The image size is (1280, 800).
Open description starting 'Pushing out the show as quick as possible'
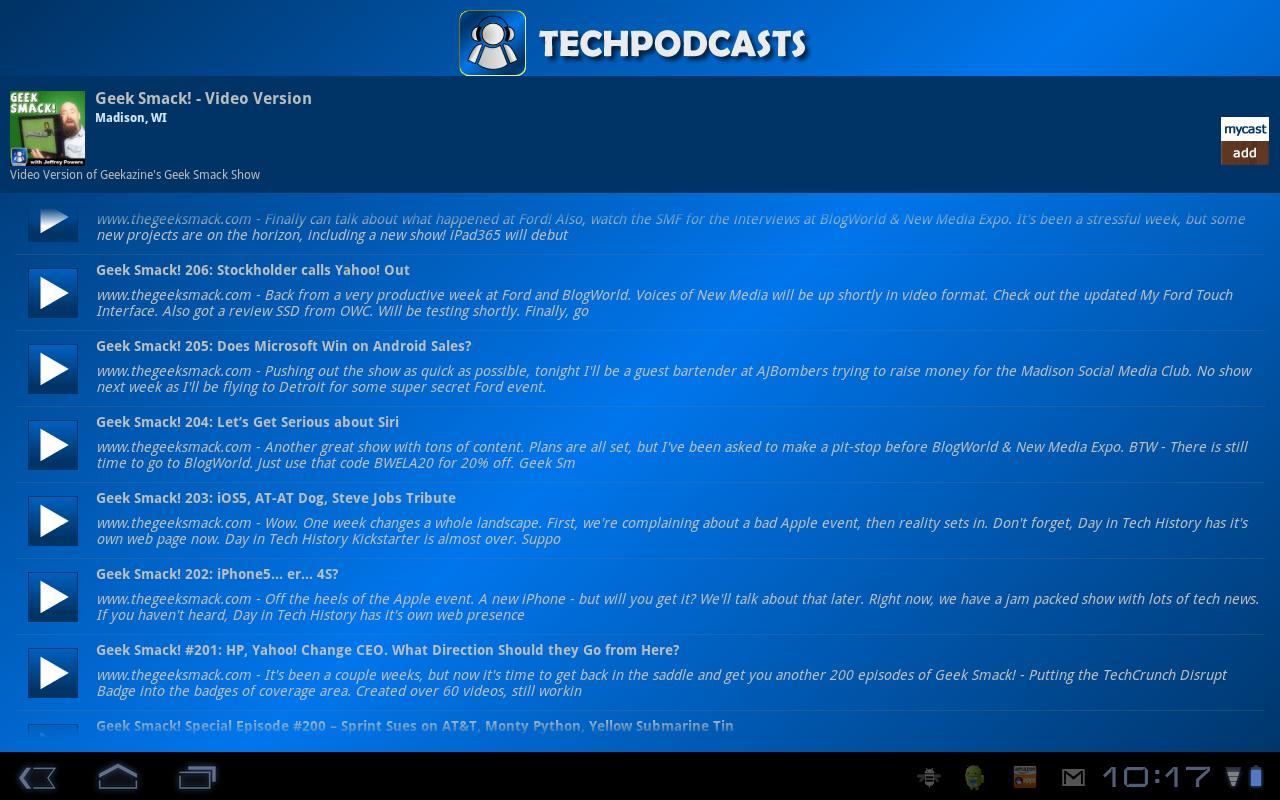point(674,379)
